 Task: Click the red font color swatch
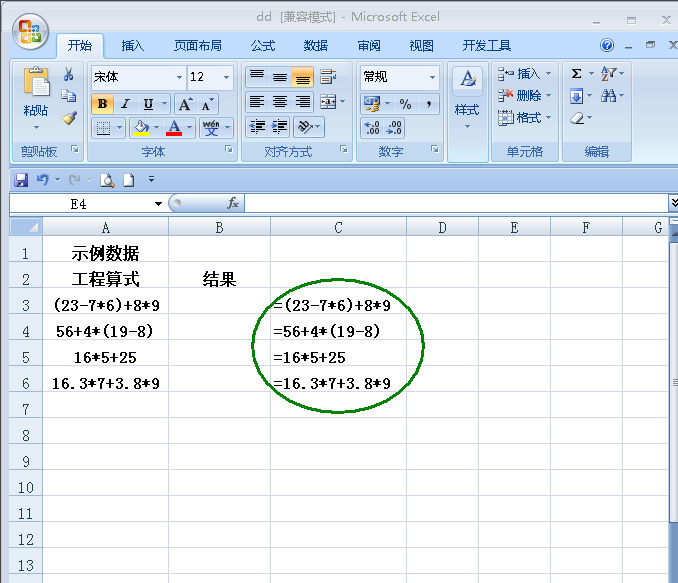175,128
